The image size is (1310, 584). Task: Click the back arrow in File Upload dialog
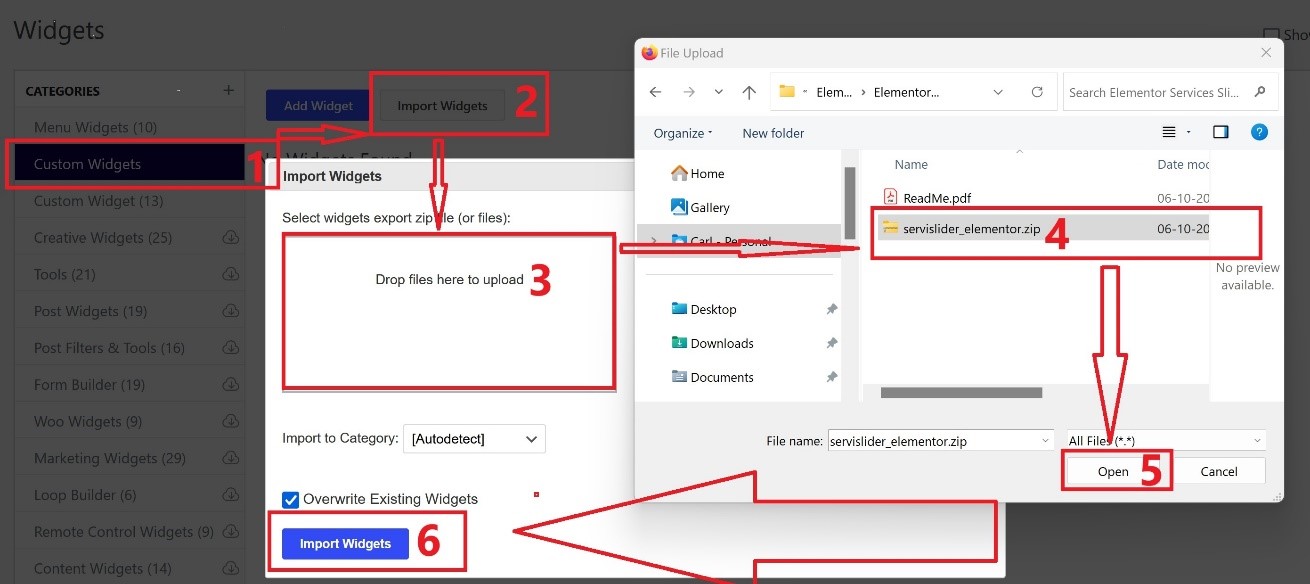pos(655,92)
